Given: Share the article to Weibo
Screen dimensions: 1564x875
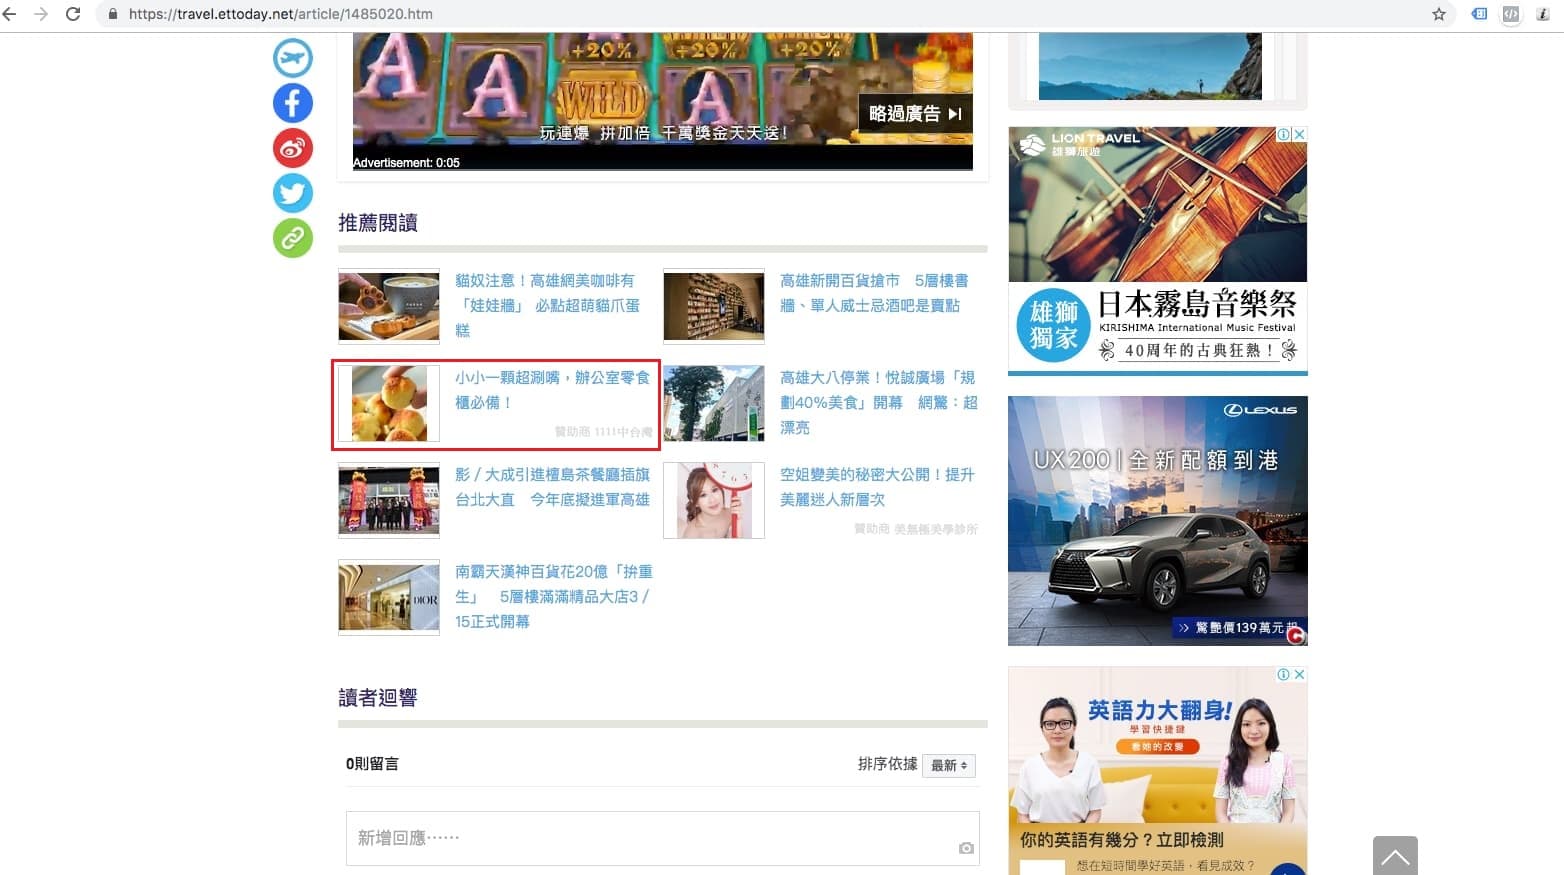Looking at the screenshot, I should (292, 148).
